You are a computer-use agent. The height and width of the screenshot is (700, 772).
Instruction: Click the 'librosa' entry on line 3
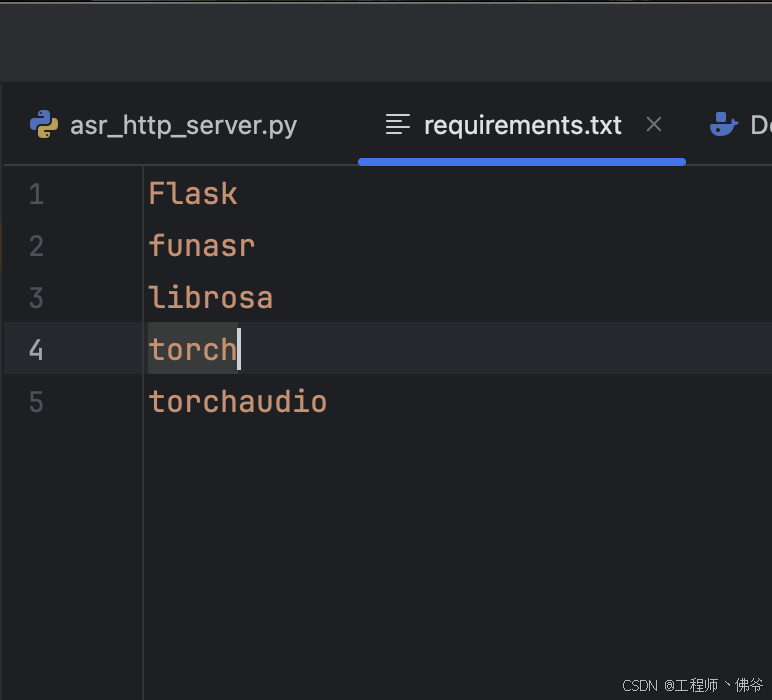click(210, 298)
